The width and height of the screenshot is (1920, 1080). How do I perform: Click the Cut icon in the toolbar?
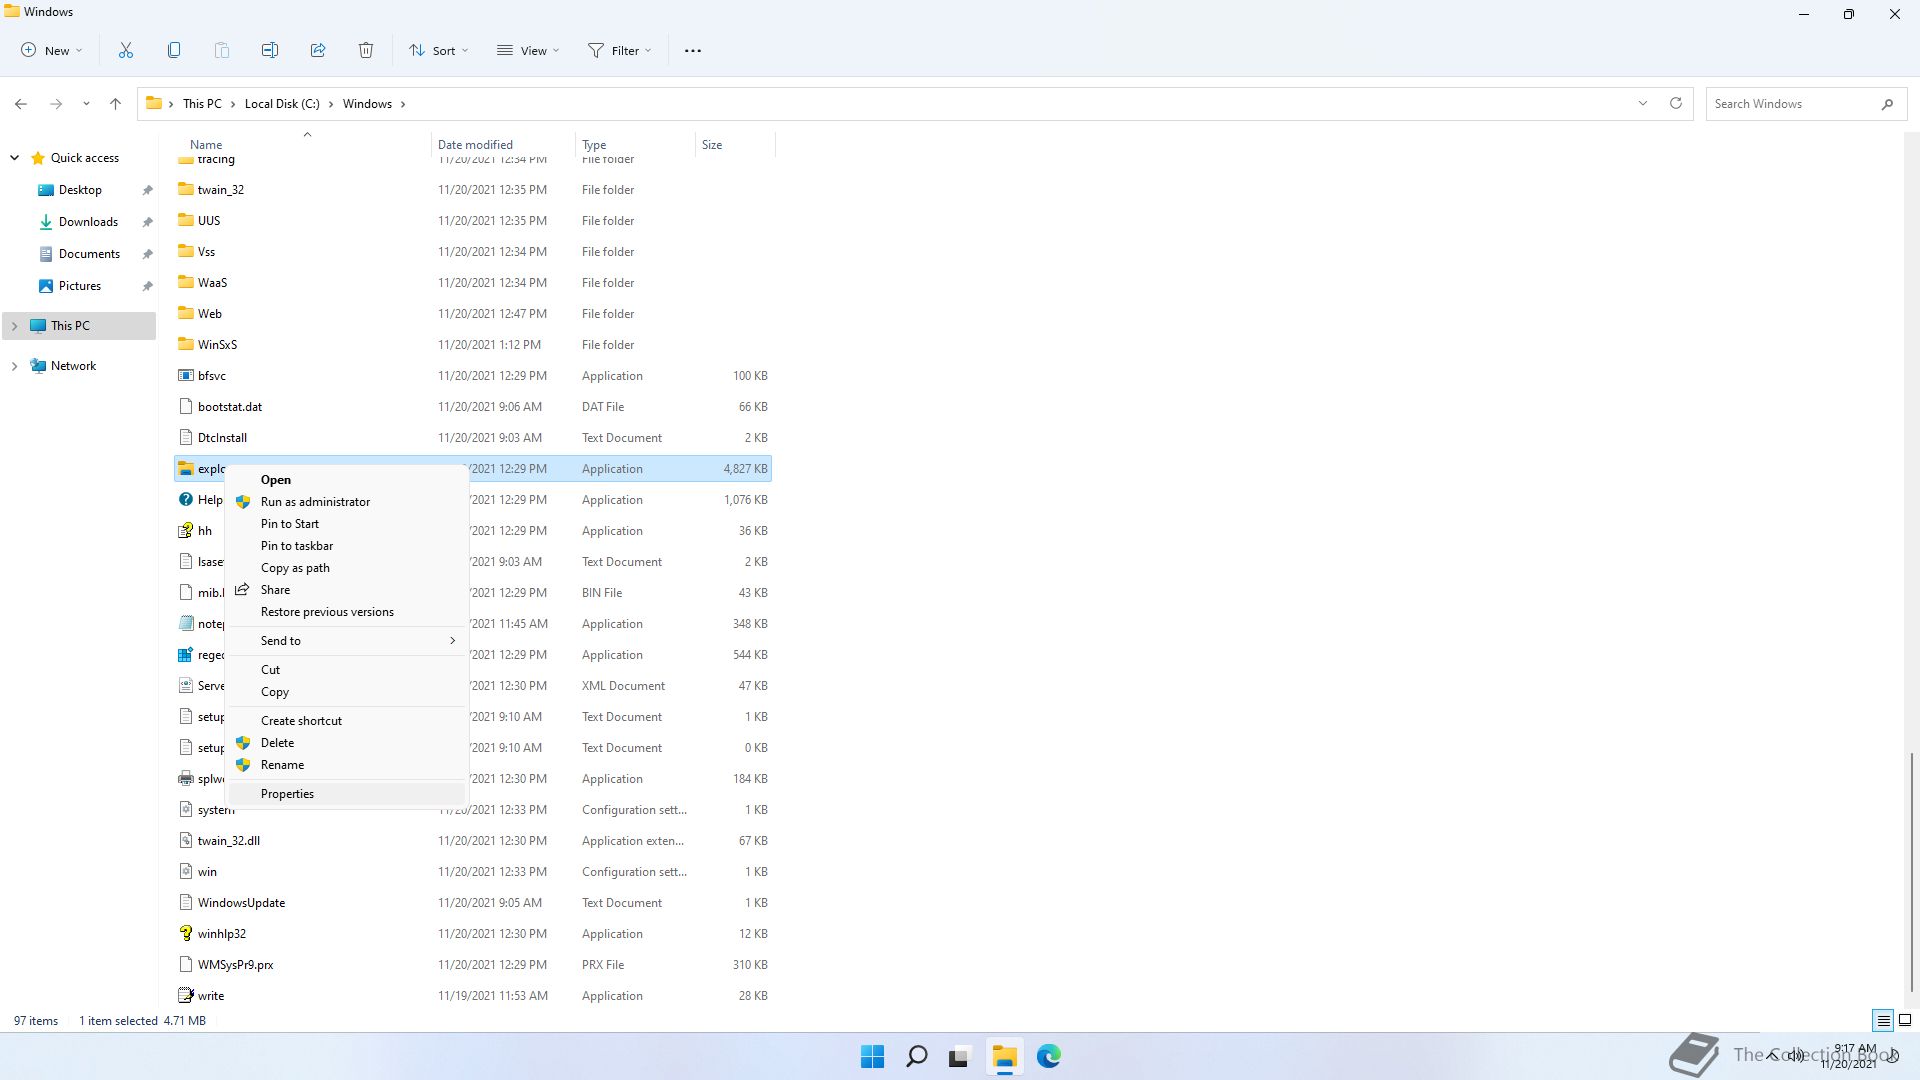pos(126,50)
